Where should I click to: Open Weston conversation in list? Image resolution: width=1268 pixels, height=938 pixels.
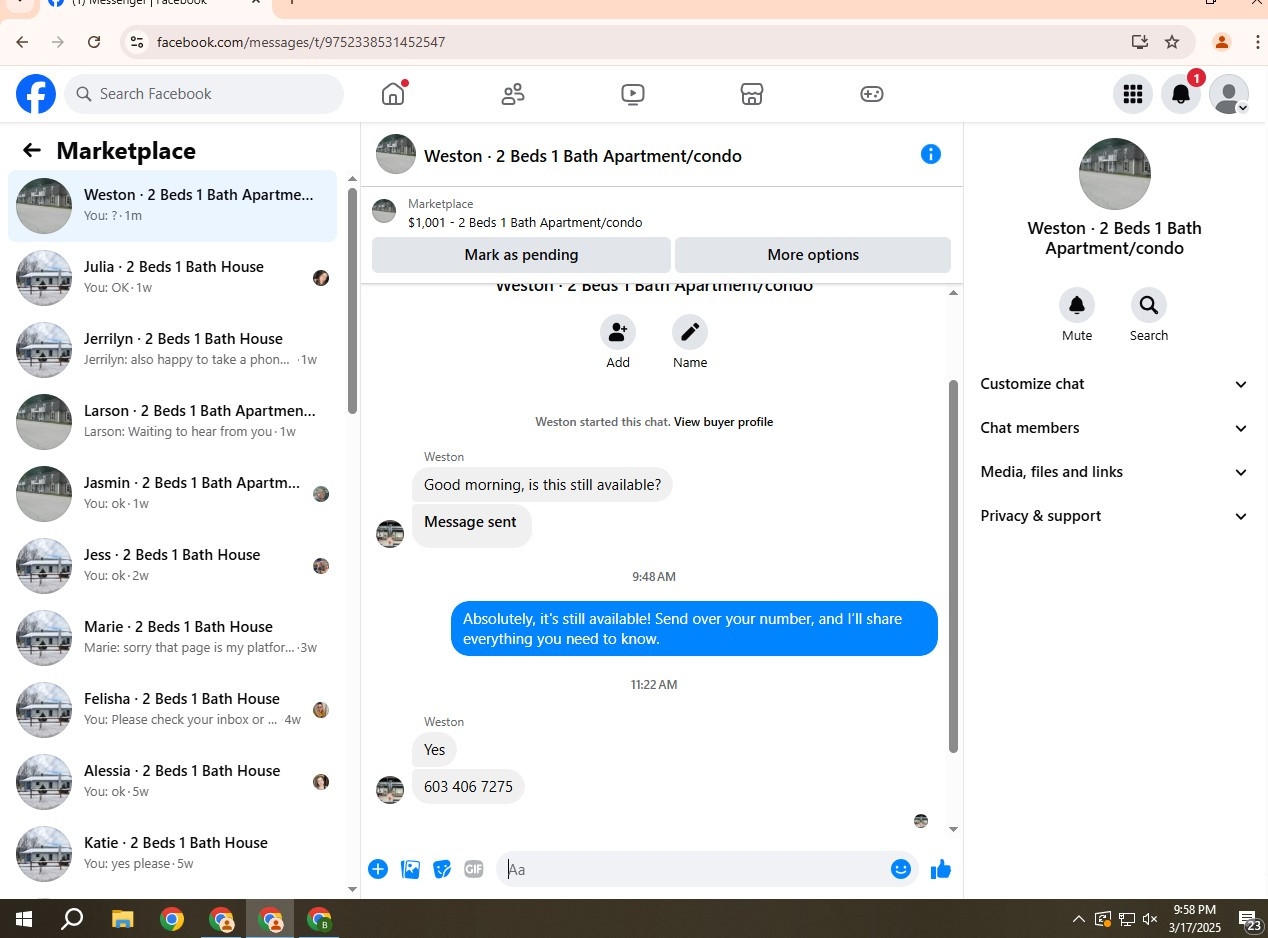[173, 206]
